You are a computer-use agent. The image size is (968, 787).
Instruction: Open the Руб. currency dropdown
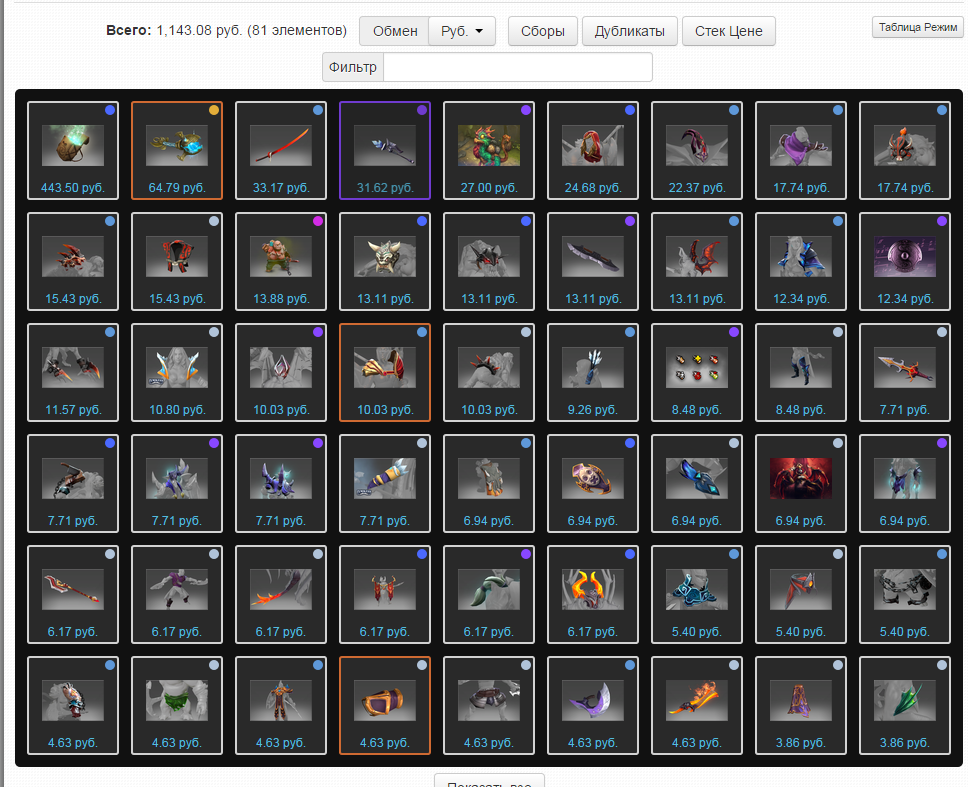[x=462, y=31]
